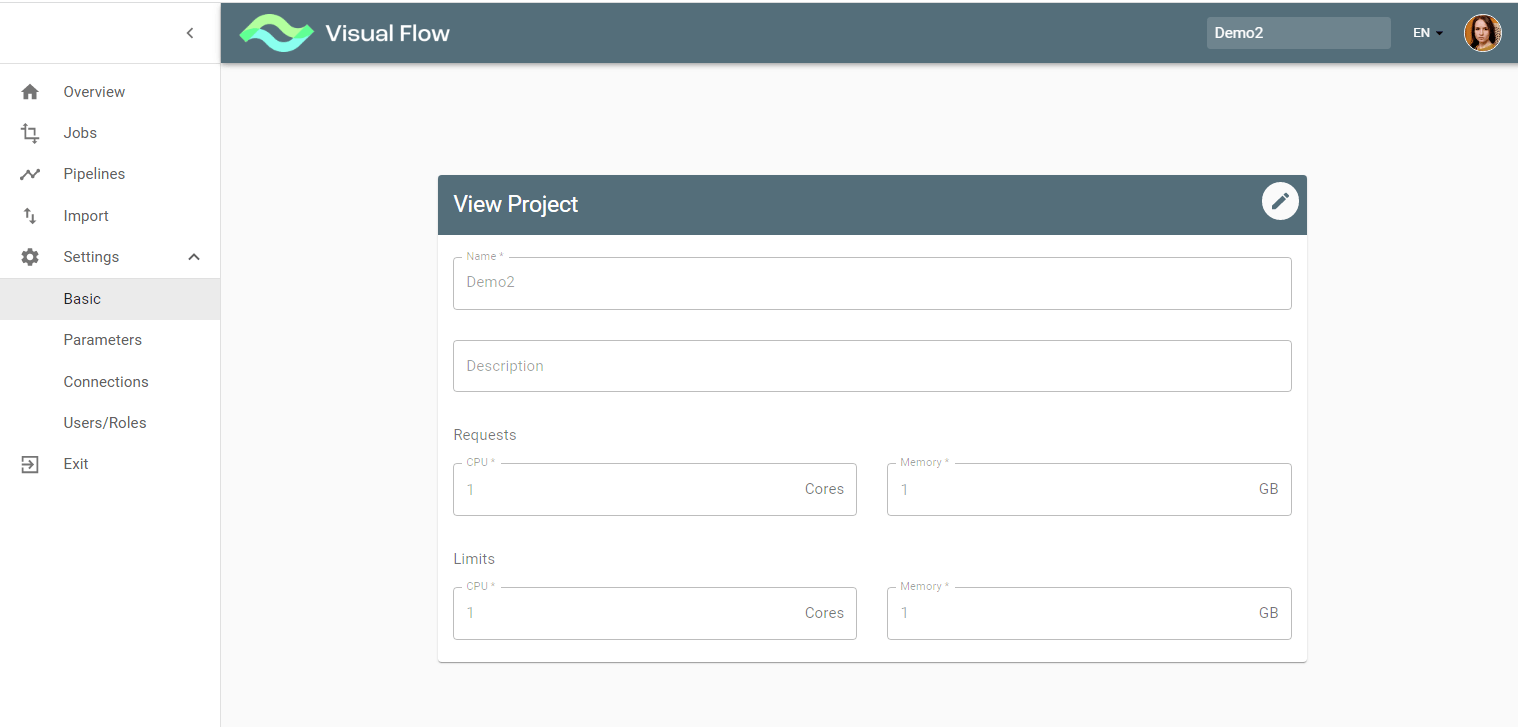Collapse the Settings submenu chevron

[194, 257]
